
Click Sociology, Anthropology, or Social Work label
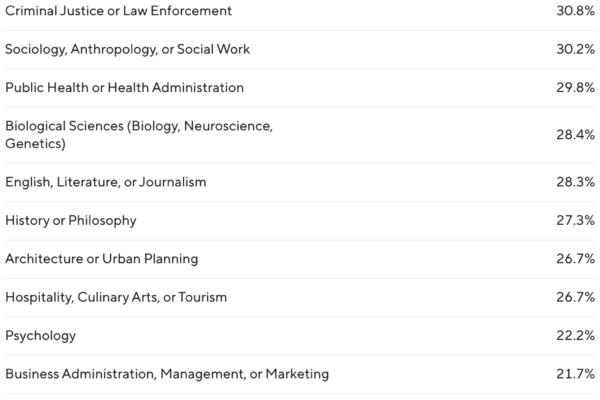tap(125, 49)
